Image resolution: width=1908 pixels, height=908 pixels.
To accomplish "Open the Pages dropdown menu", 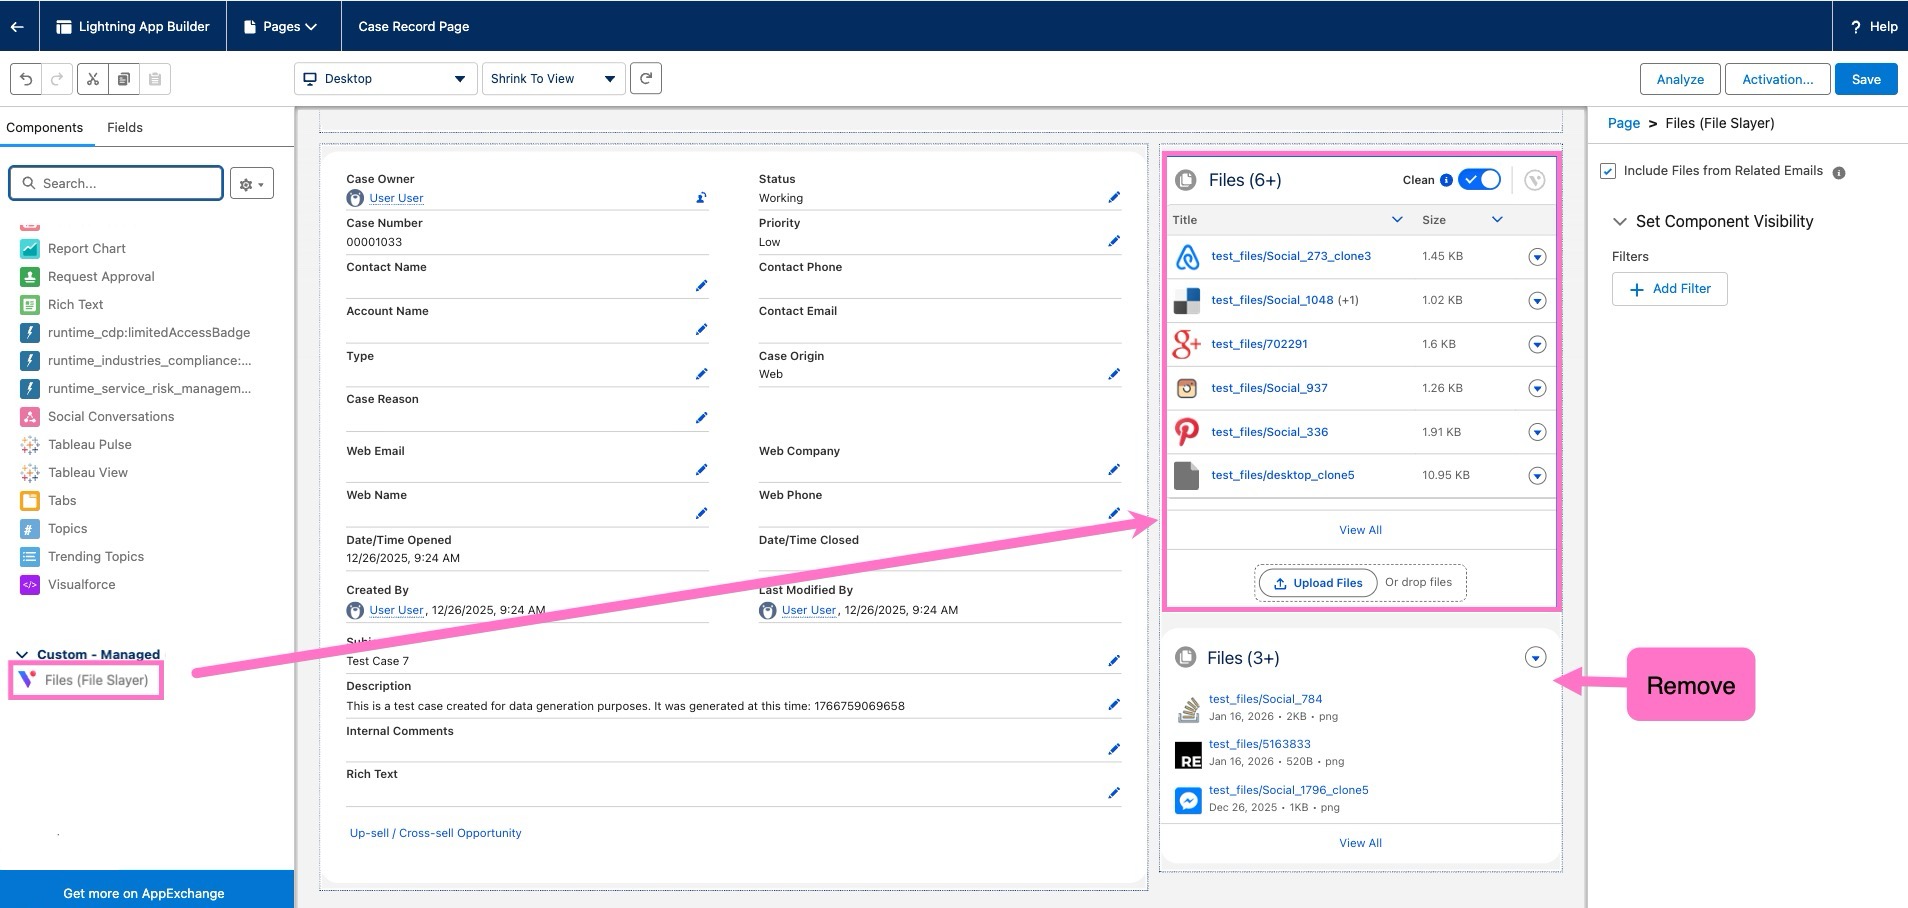I will point(283,26).
